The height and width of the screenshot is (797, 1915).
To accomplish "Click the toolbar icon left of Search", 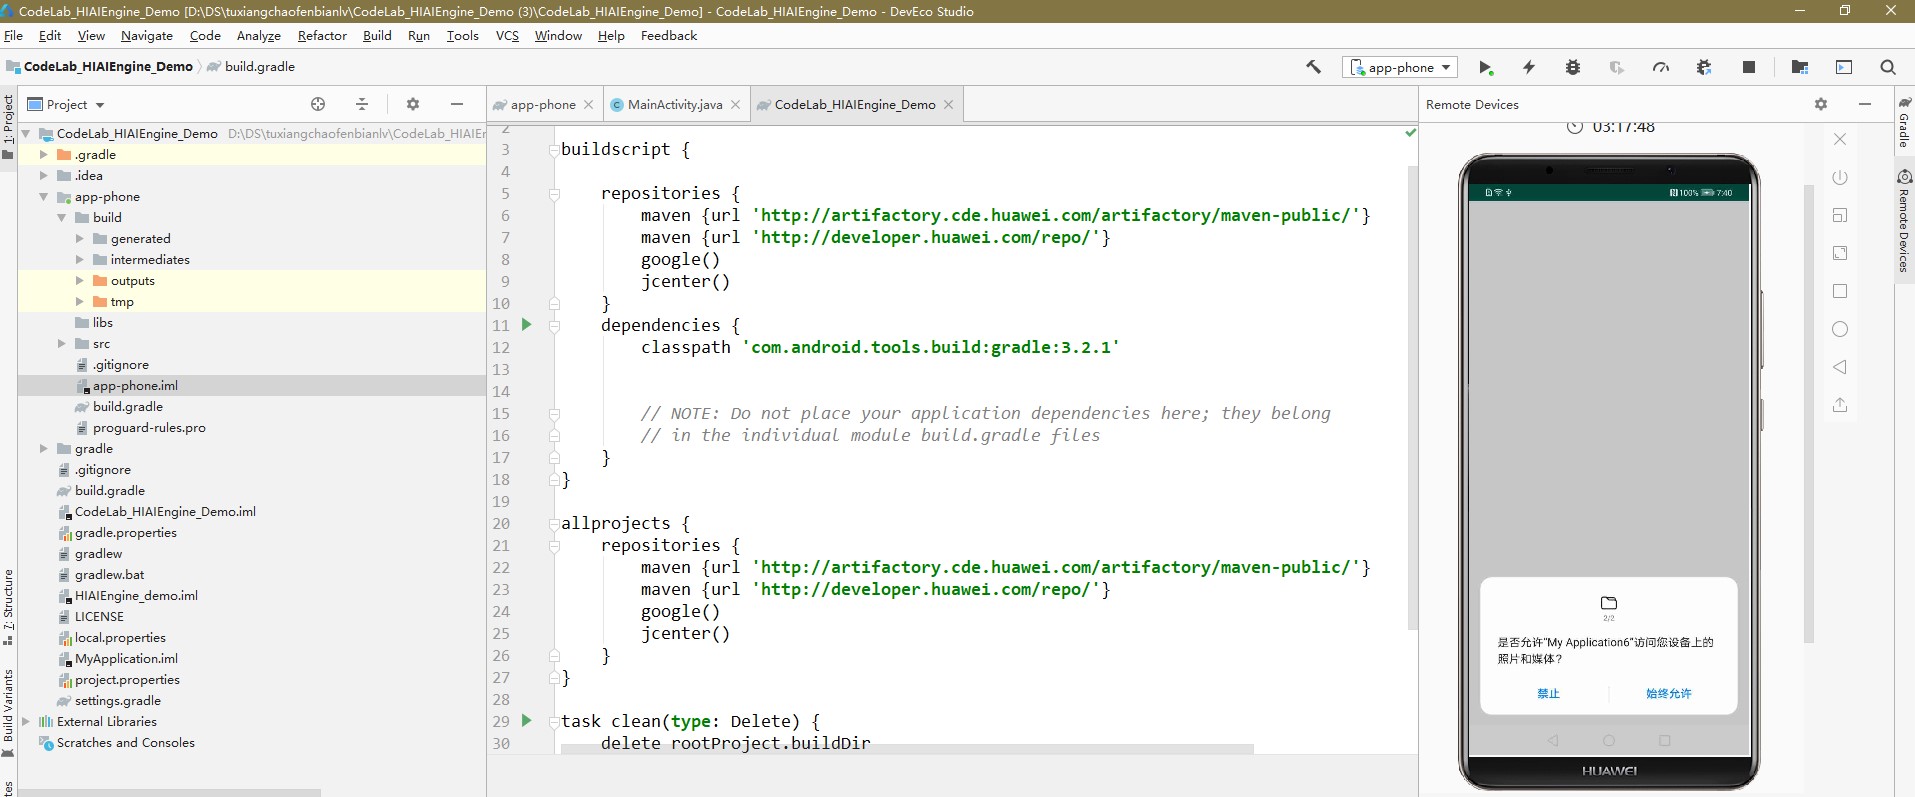I will 1844,67.
